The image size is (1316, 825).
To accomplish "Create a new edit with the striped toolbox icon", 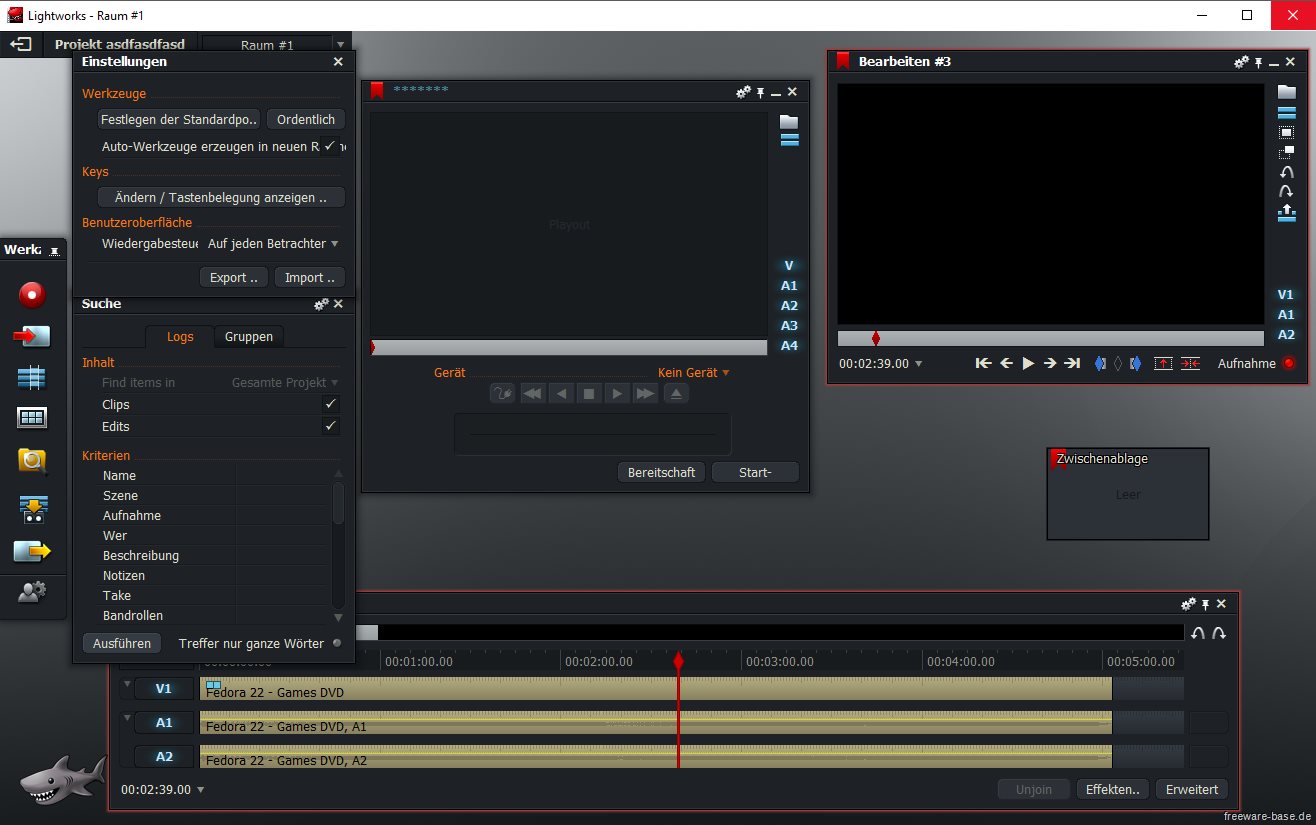I will point(32,377).
